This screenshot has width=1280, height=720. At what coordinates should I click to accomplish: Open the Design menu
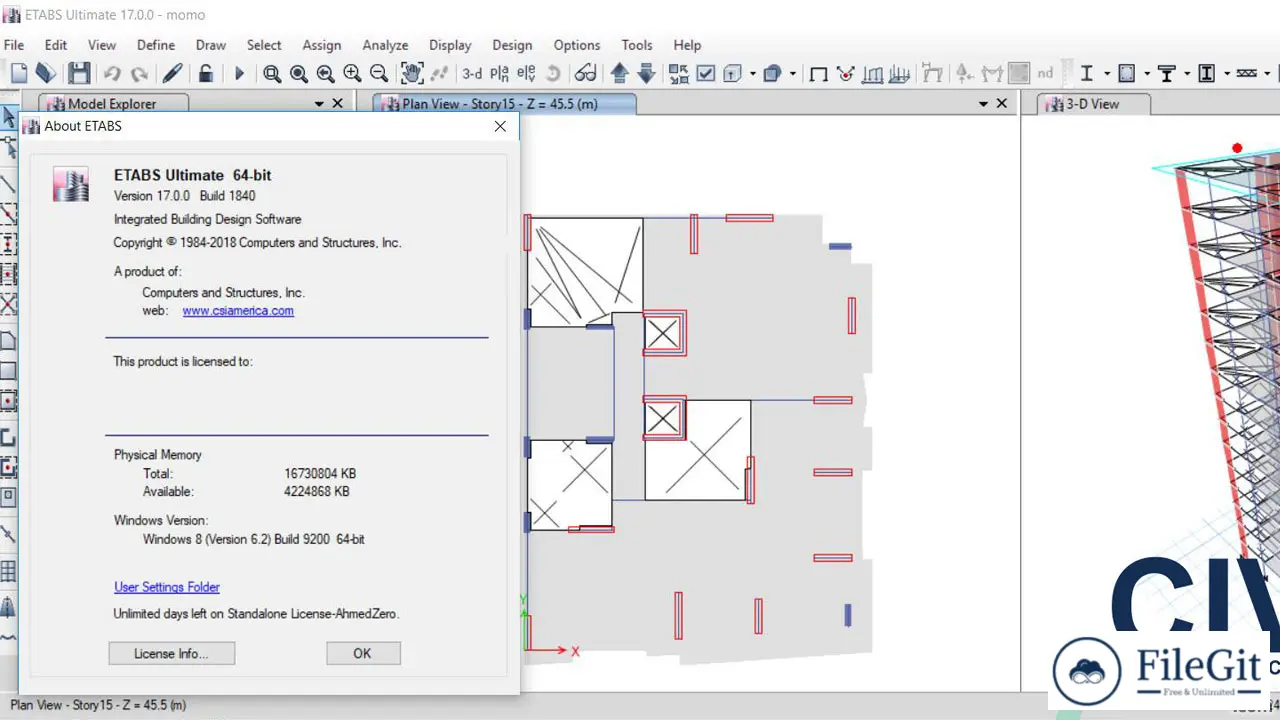(x=512, y=45)
